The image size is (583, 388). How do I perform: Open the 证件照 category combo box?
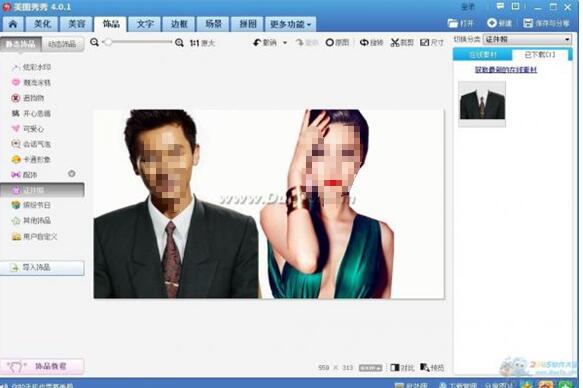click(x=527, y=39)
